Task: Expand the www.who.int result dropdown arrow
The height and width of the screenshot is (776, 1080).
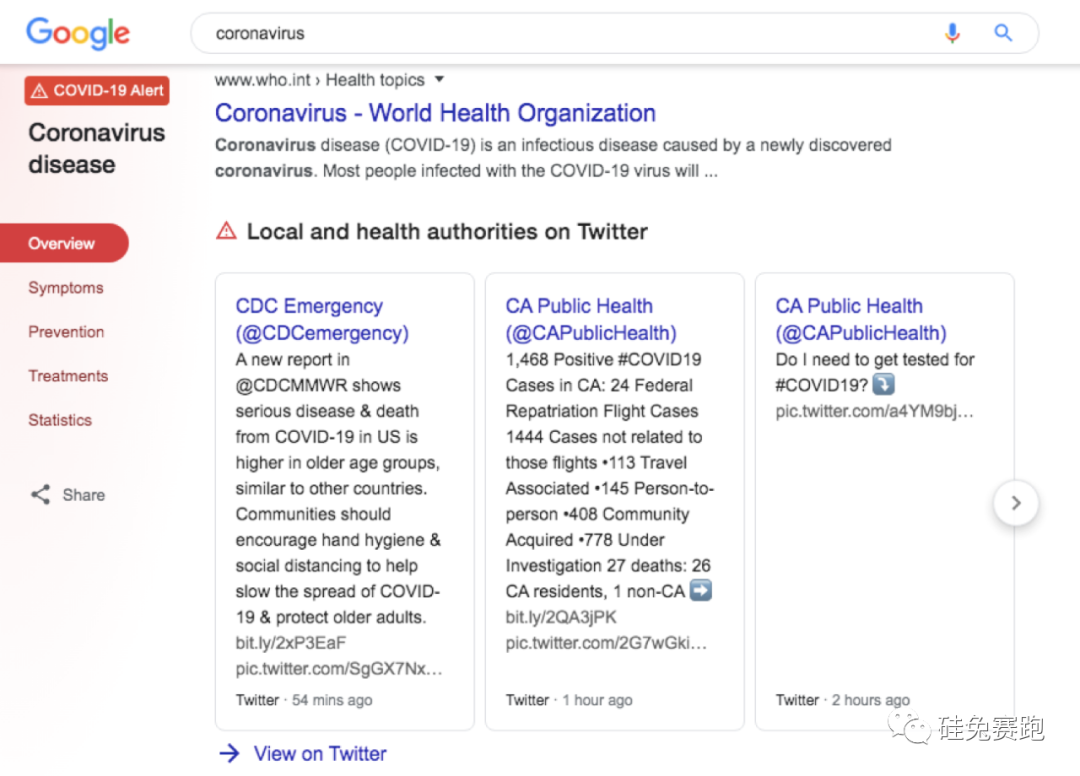Action: click(x=439, y=80)
